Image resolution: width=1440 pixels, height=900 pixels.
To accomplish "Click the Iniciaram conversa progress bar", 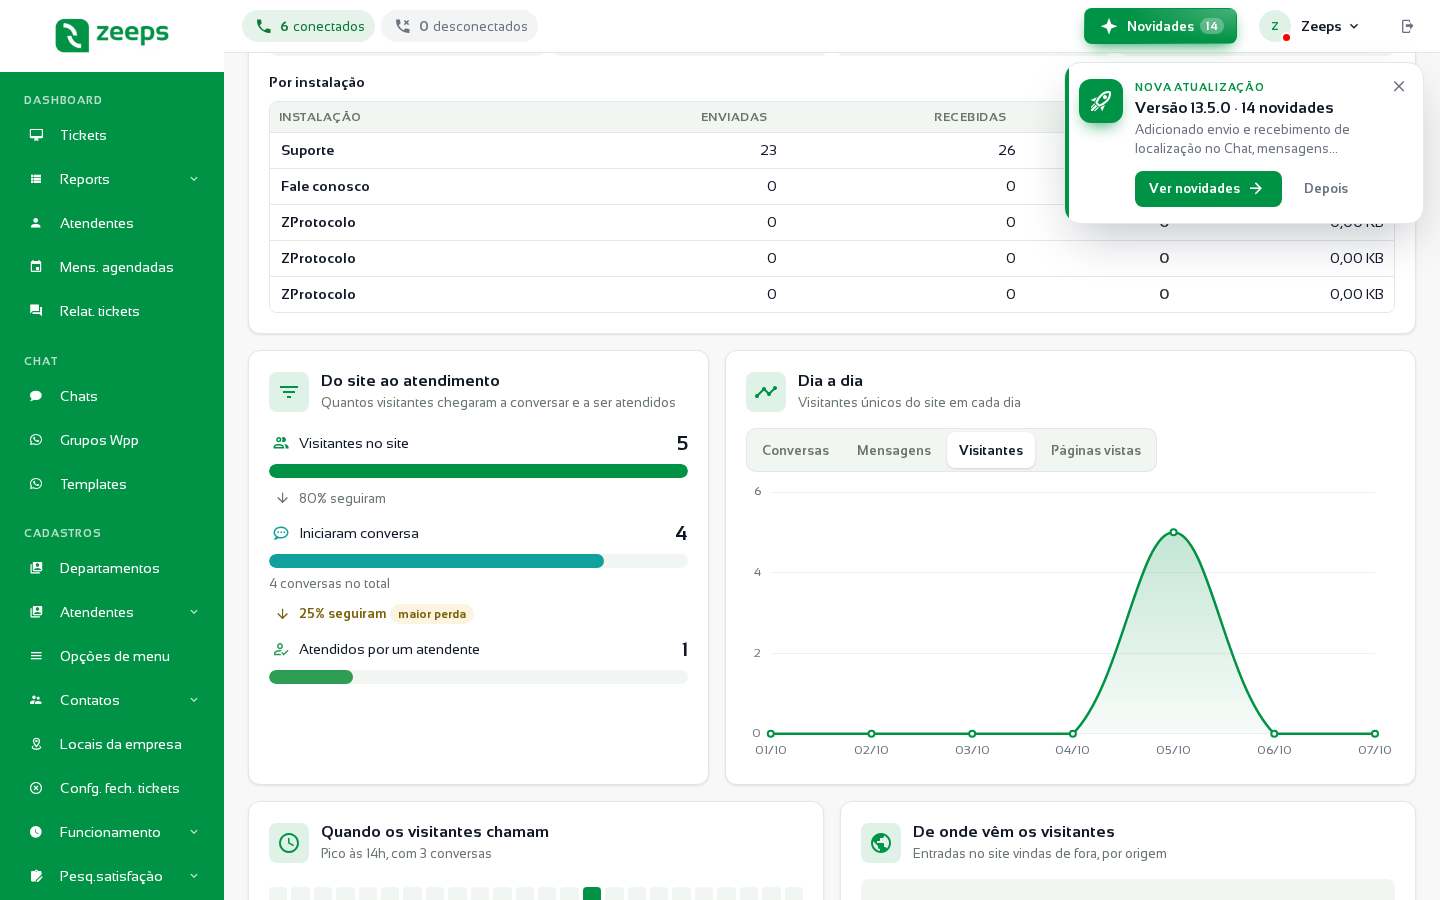I will point(478,561).
